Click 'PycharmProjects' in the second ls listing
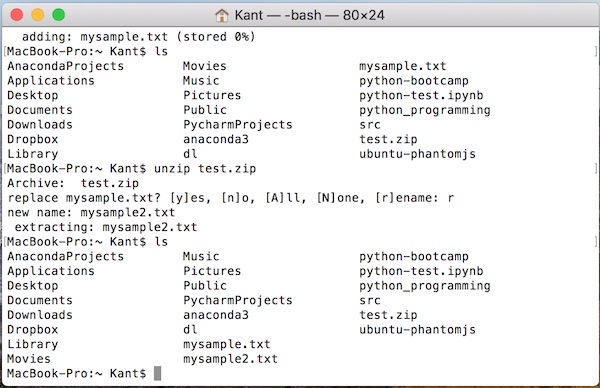This screenshot has width=600, height=388. click(x=238, y=300)
